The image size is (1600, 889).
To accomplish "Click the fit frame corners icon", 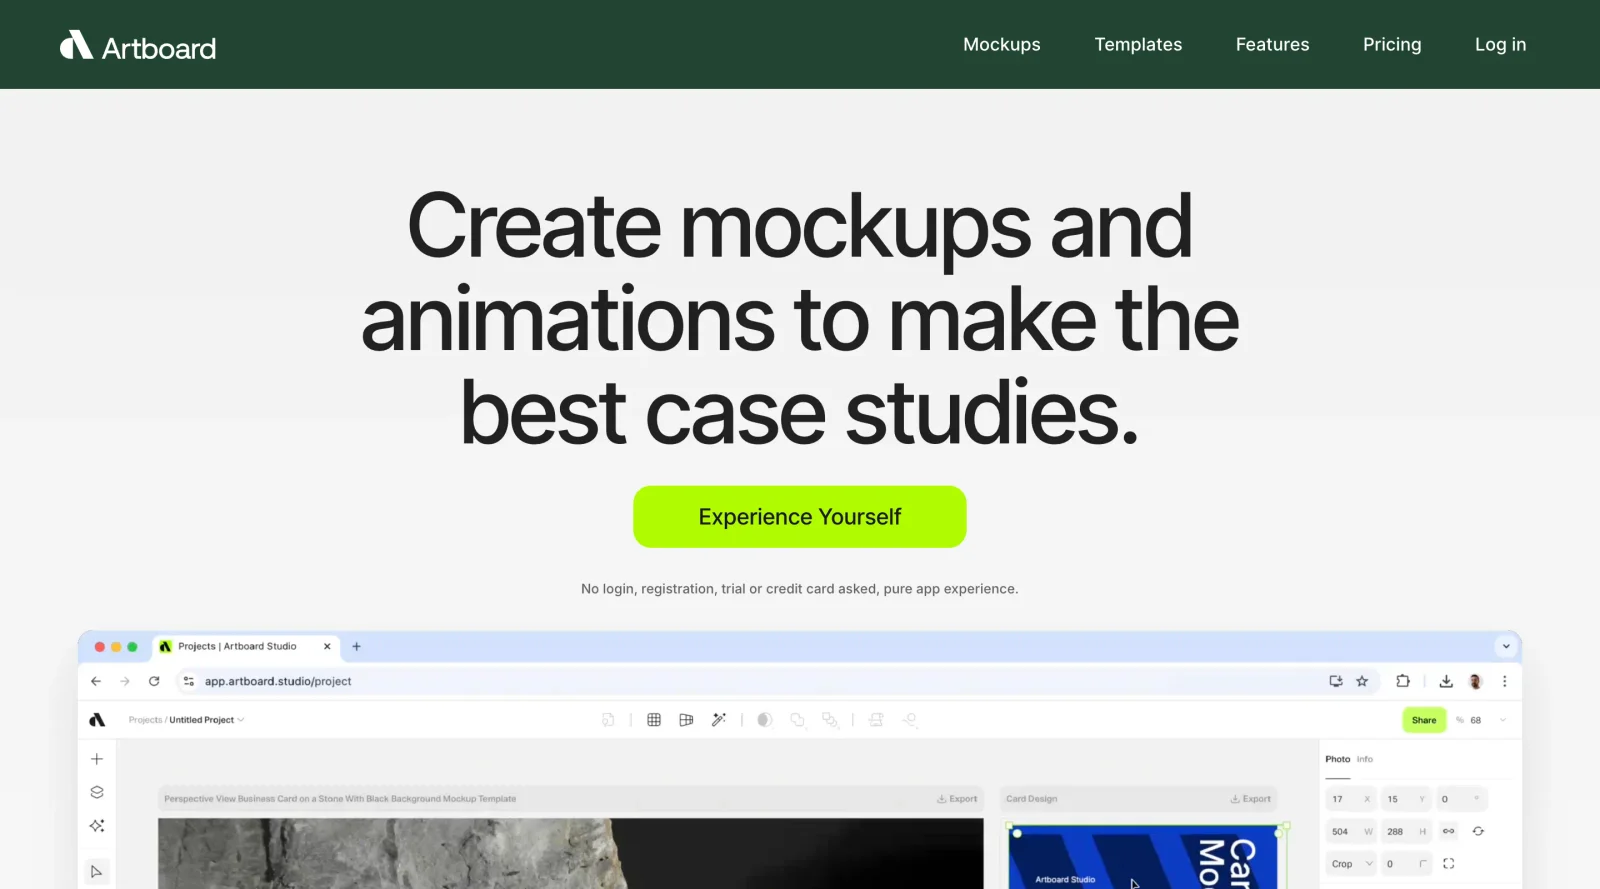I will click(1448, 864).
